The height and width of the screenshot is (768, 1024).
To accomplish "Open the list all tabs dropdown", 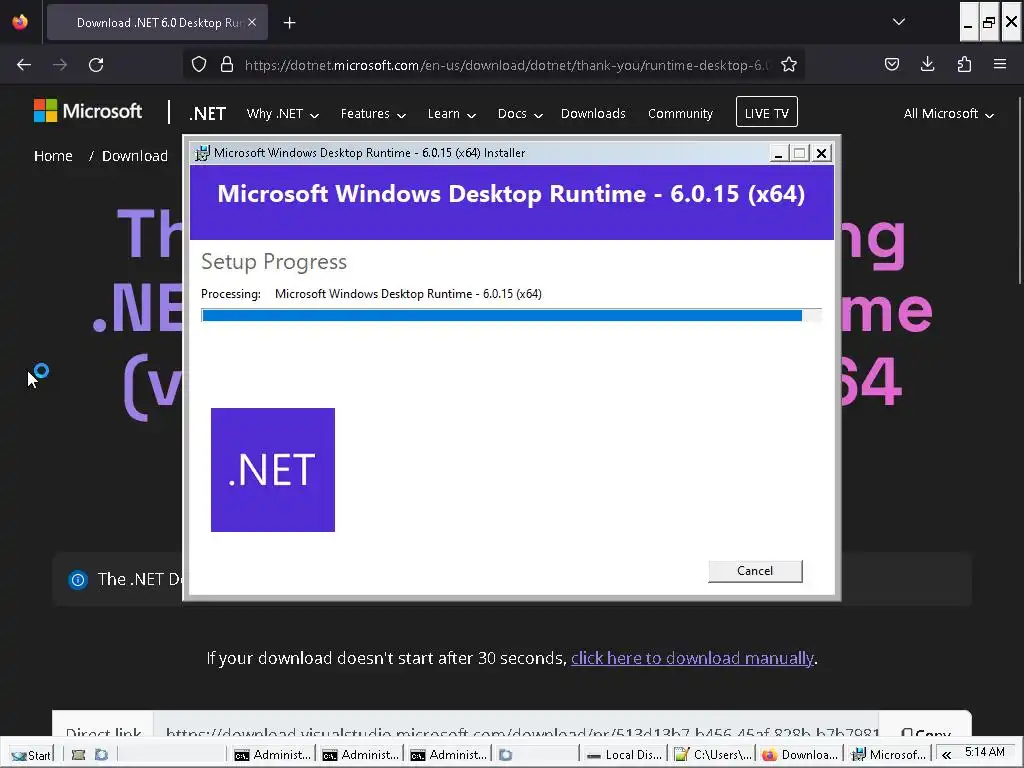I will [x=899, y=22].
